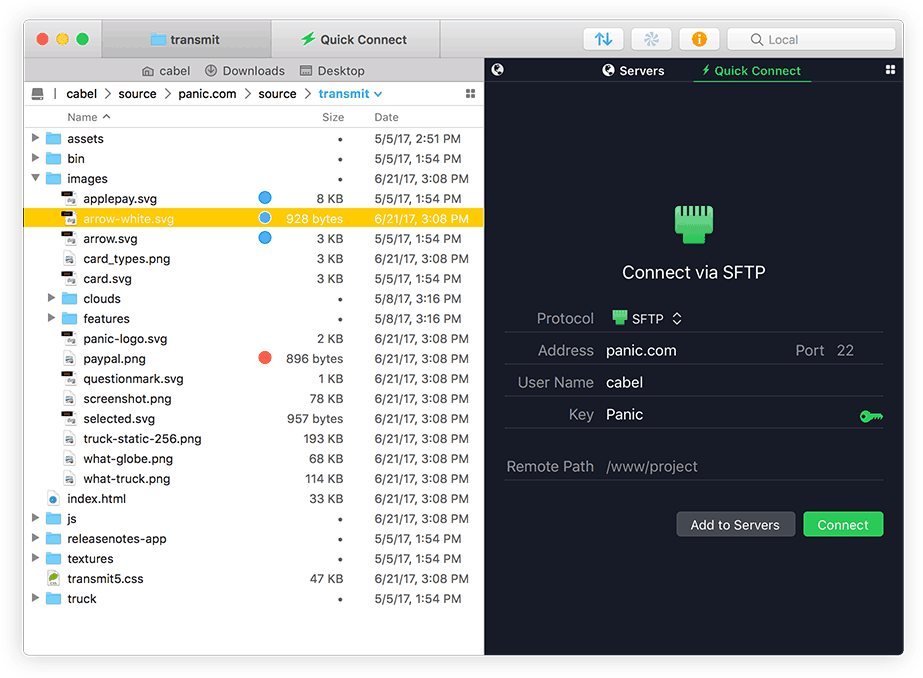
Task: Open the Desktop favorite
Action: (x=332, y=71)
